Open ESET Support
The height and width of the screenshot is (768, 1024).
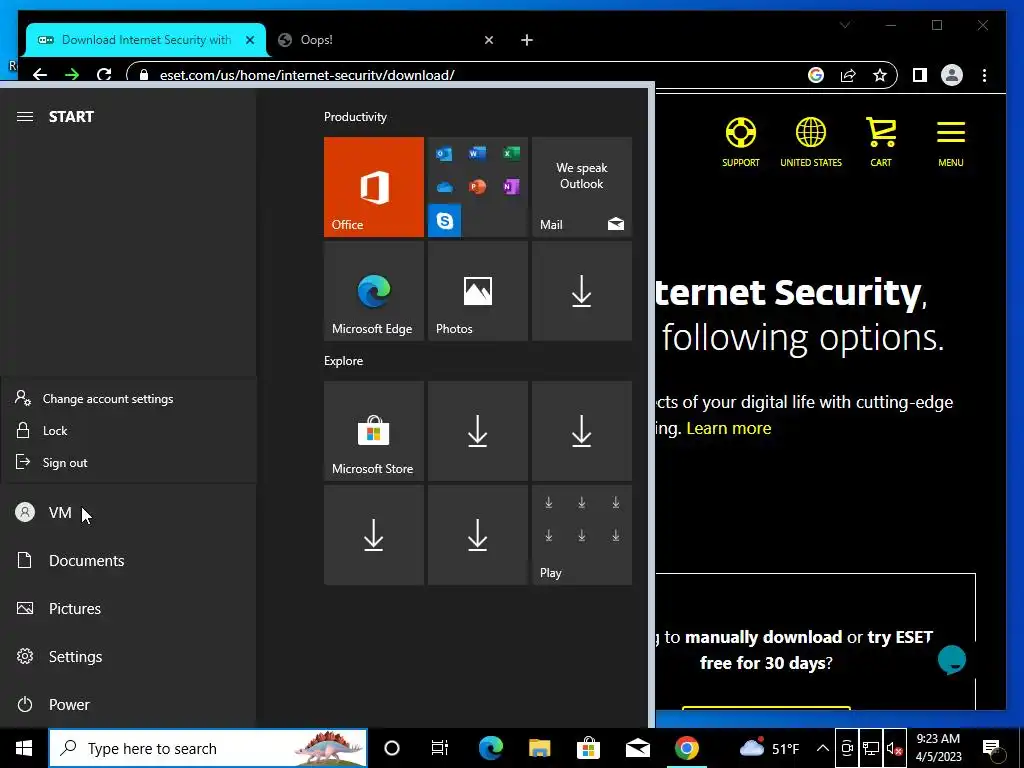click(x=741, y=142)
